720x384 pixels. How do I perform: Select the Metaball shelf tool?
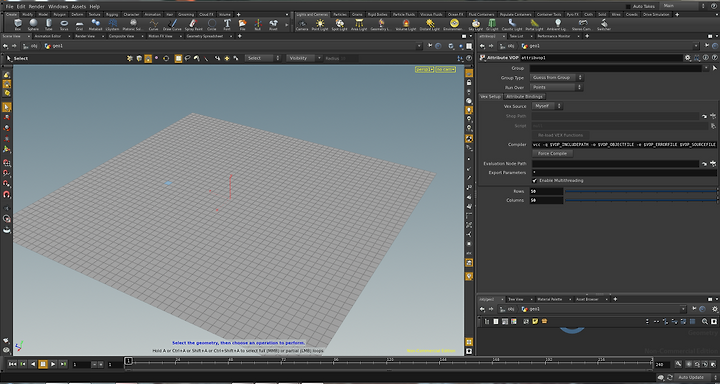click(x=96, y=24)
